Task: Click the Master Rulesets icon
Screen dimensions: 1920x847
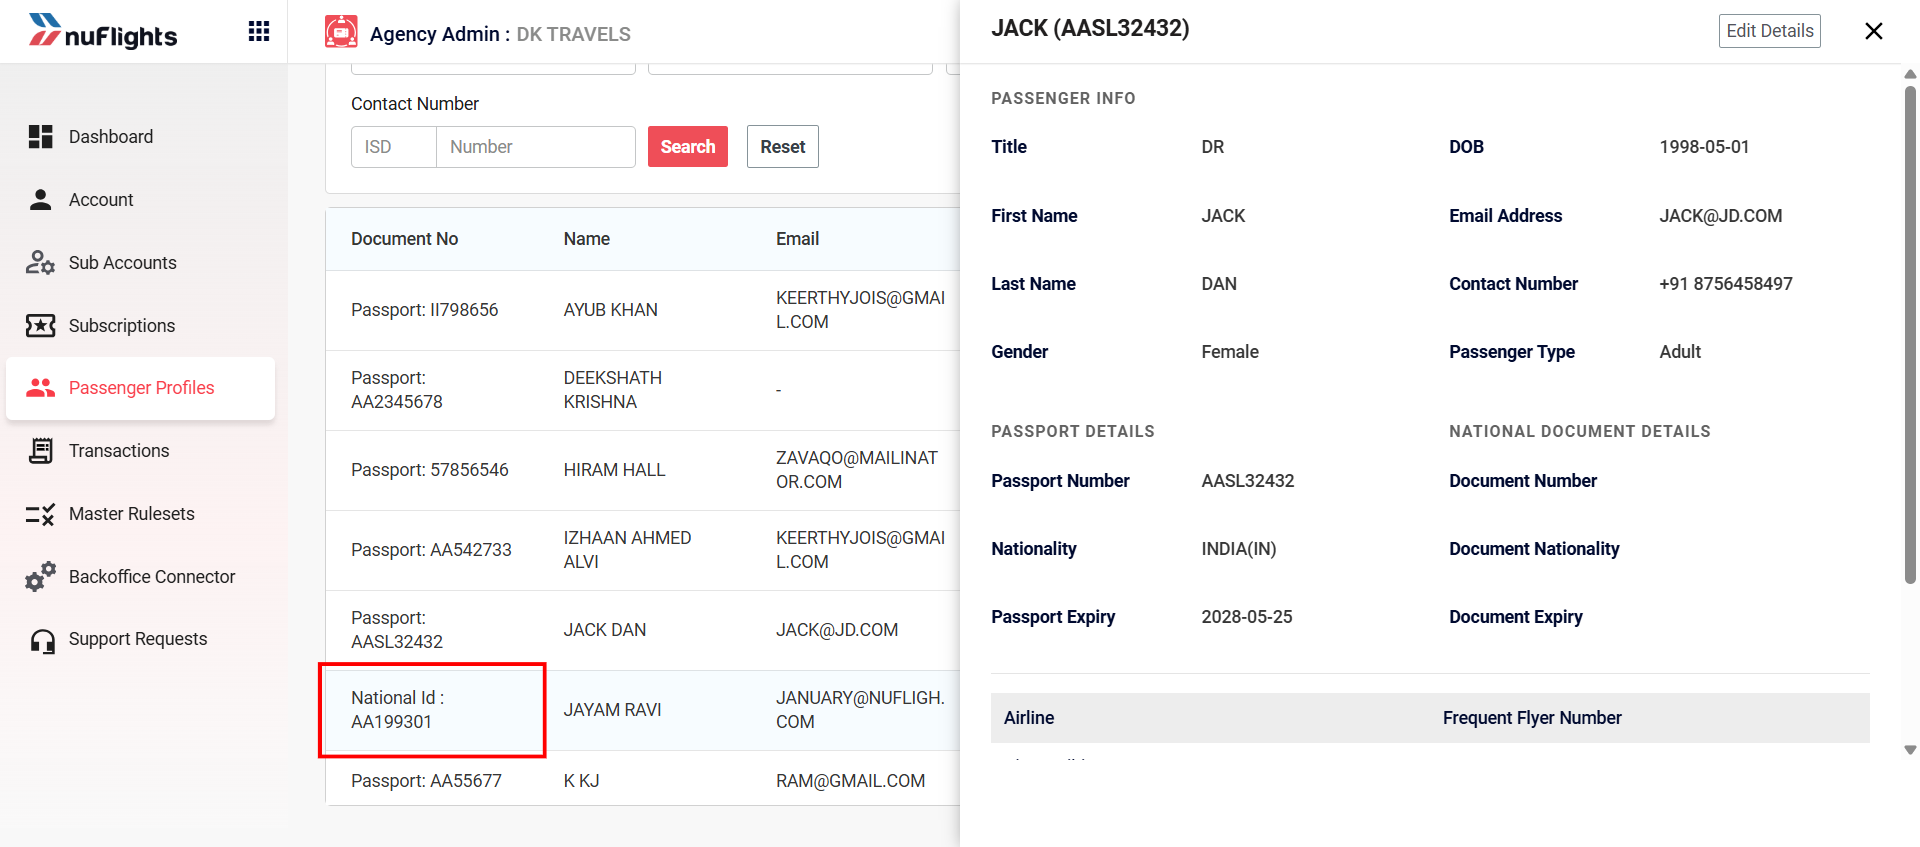Action: pyautogui.click(x=40, y=514)
